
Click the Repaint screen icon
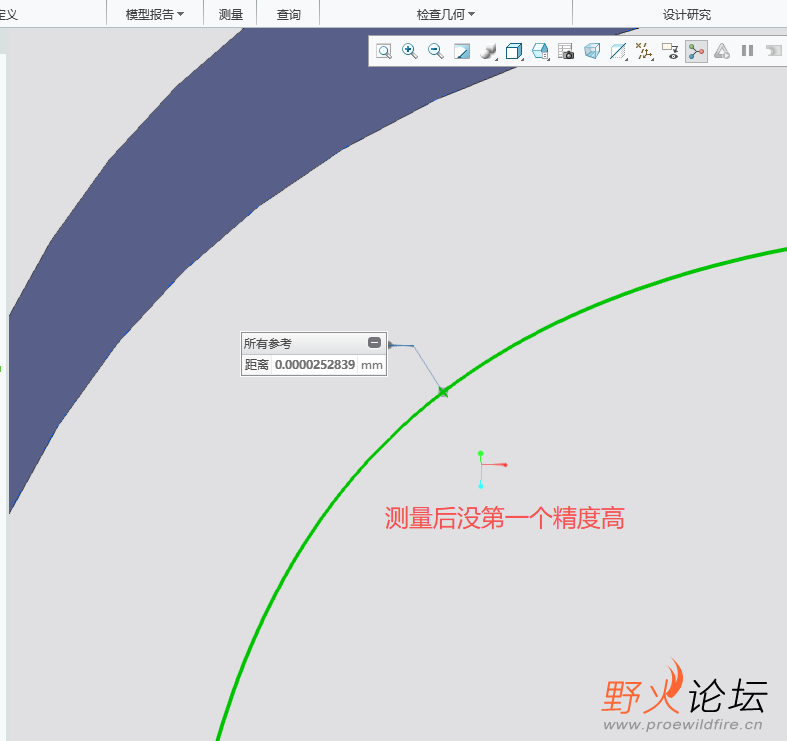click(462, 51)
